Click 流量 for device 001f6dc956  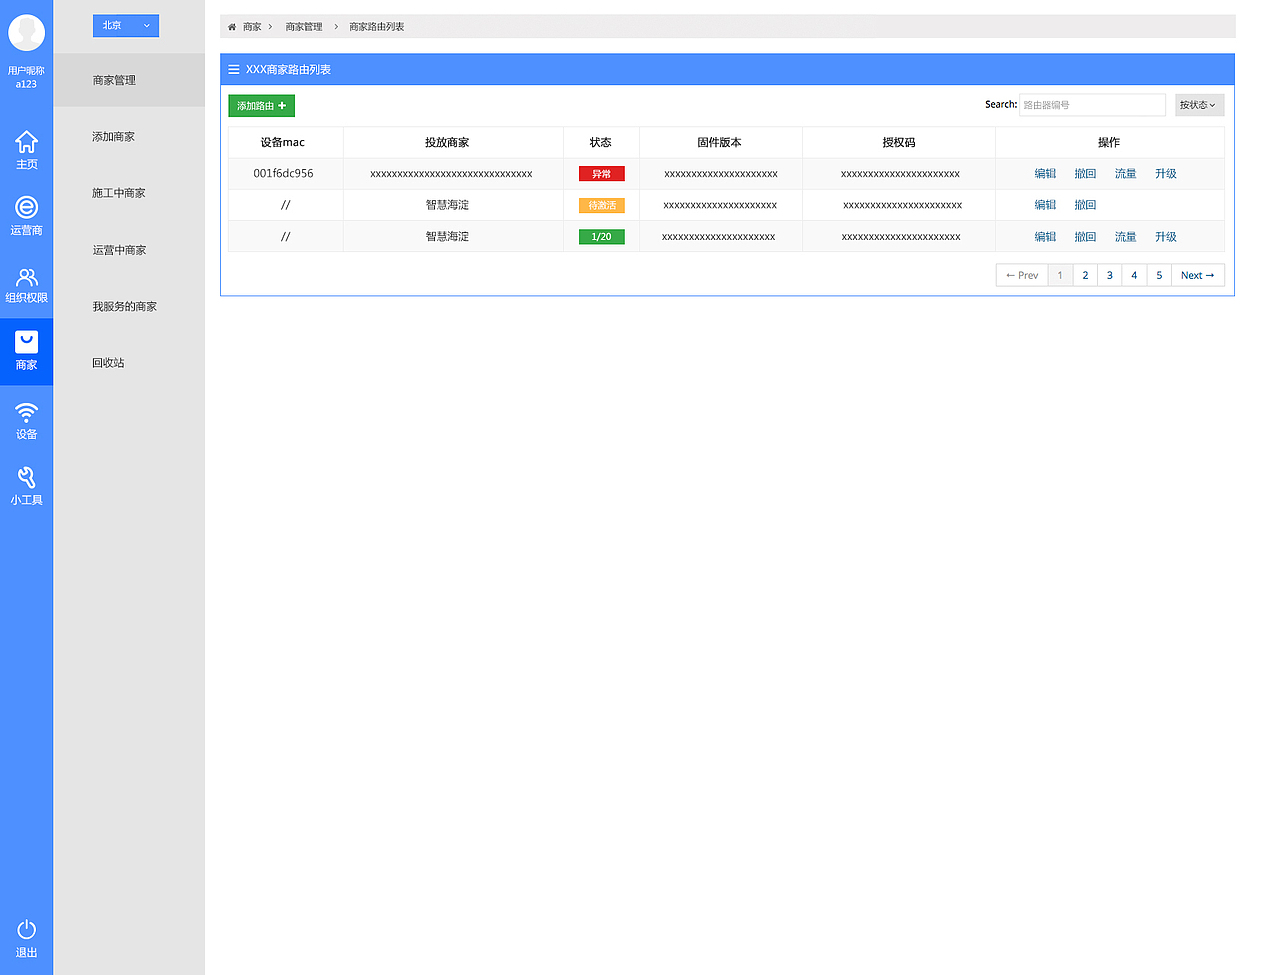[1126, 174]
